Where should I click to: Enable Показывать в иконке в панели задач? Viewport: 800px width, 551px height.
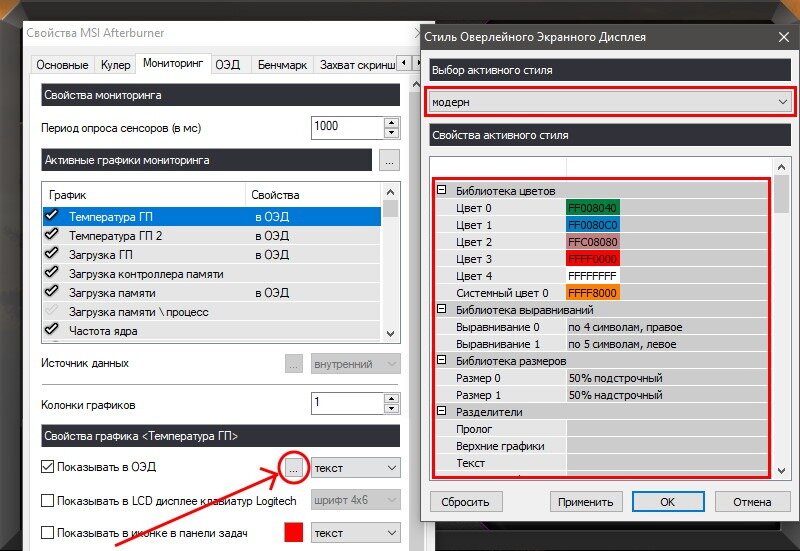coord(47,533)
